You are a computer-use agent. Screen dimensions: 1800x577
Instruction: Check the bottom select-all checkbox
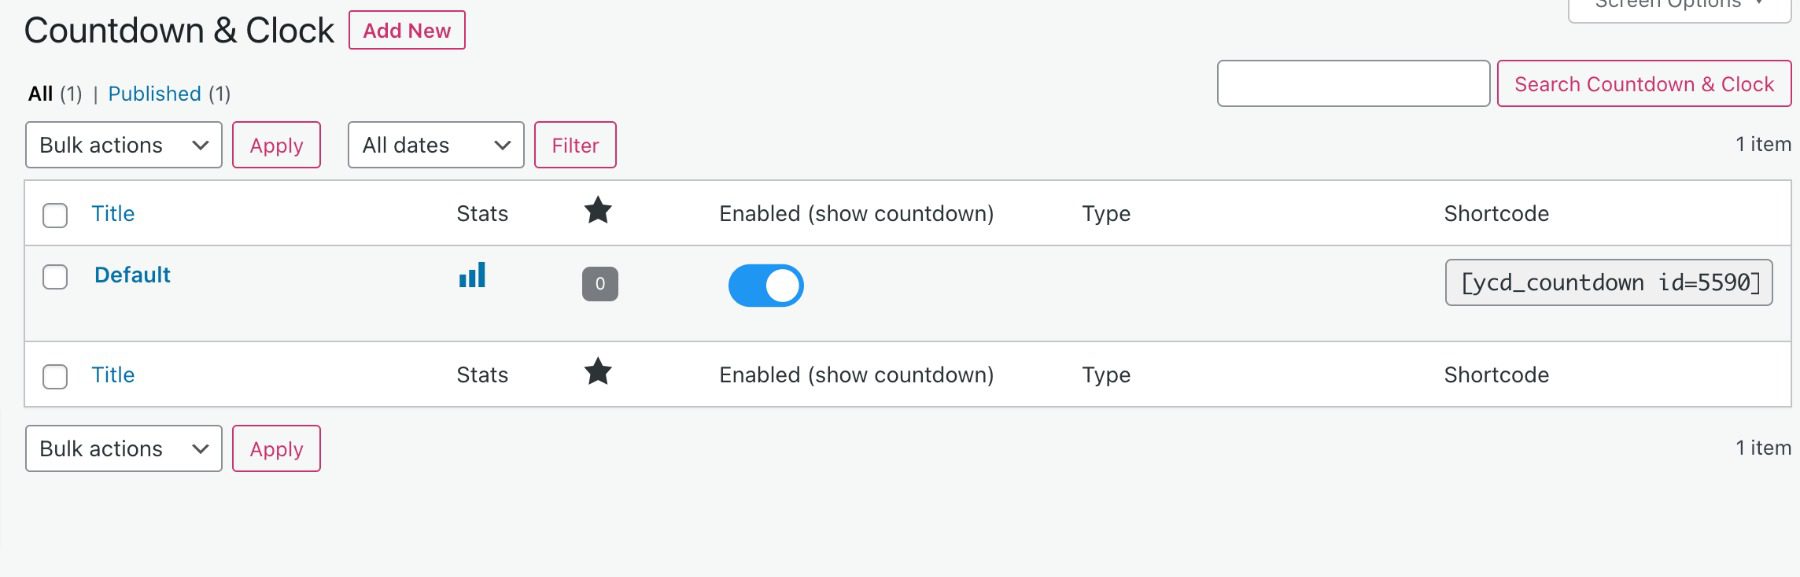pos(55,375)
